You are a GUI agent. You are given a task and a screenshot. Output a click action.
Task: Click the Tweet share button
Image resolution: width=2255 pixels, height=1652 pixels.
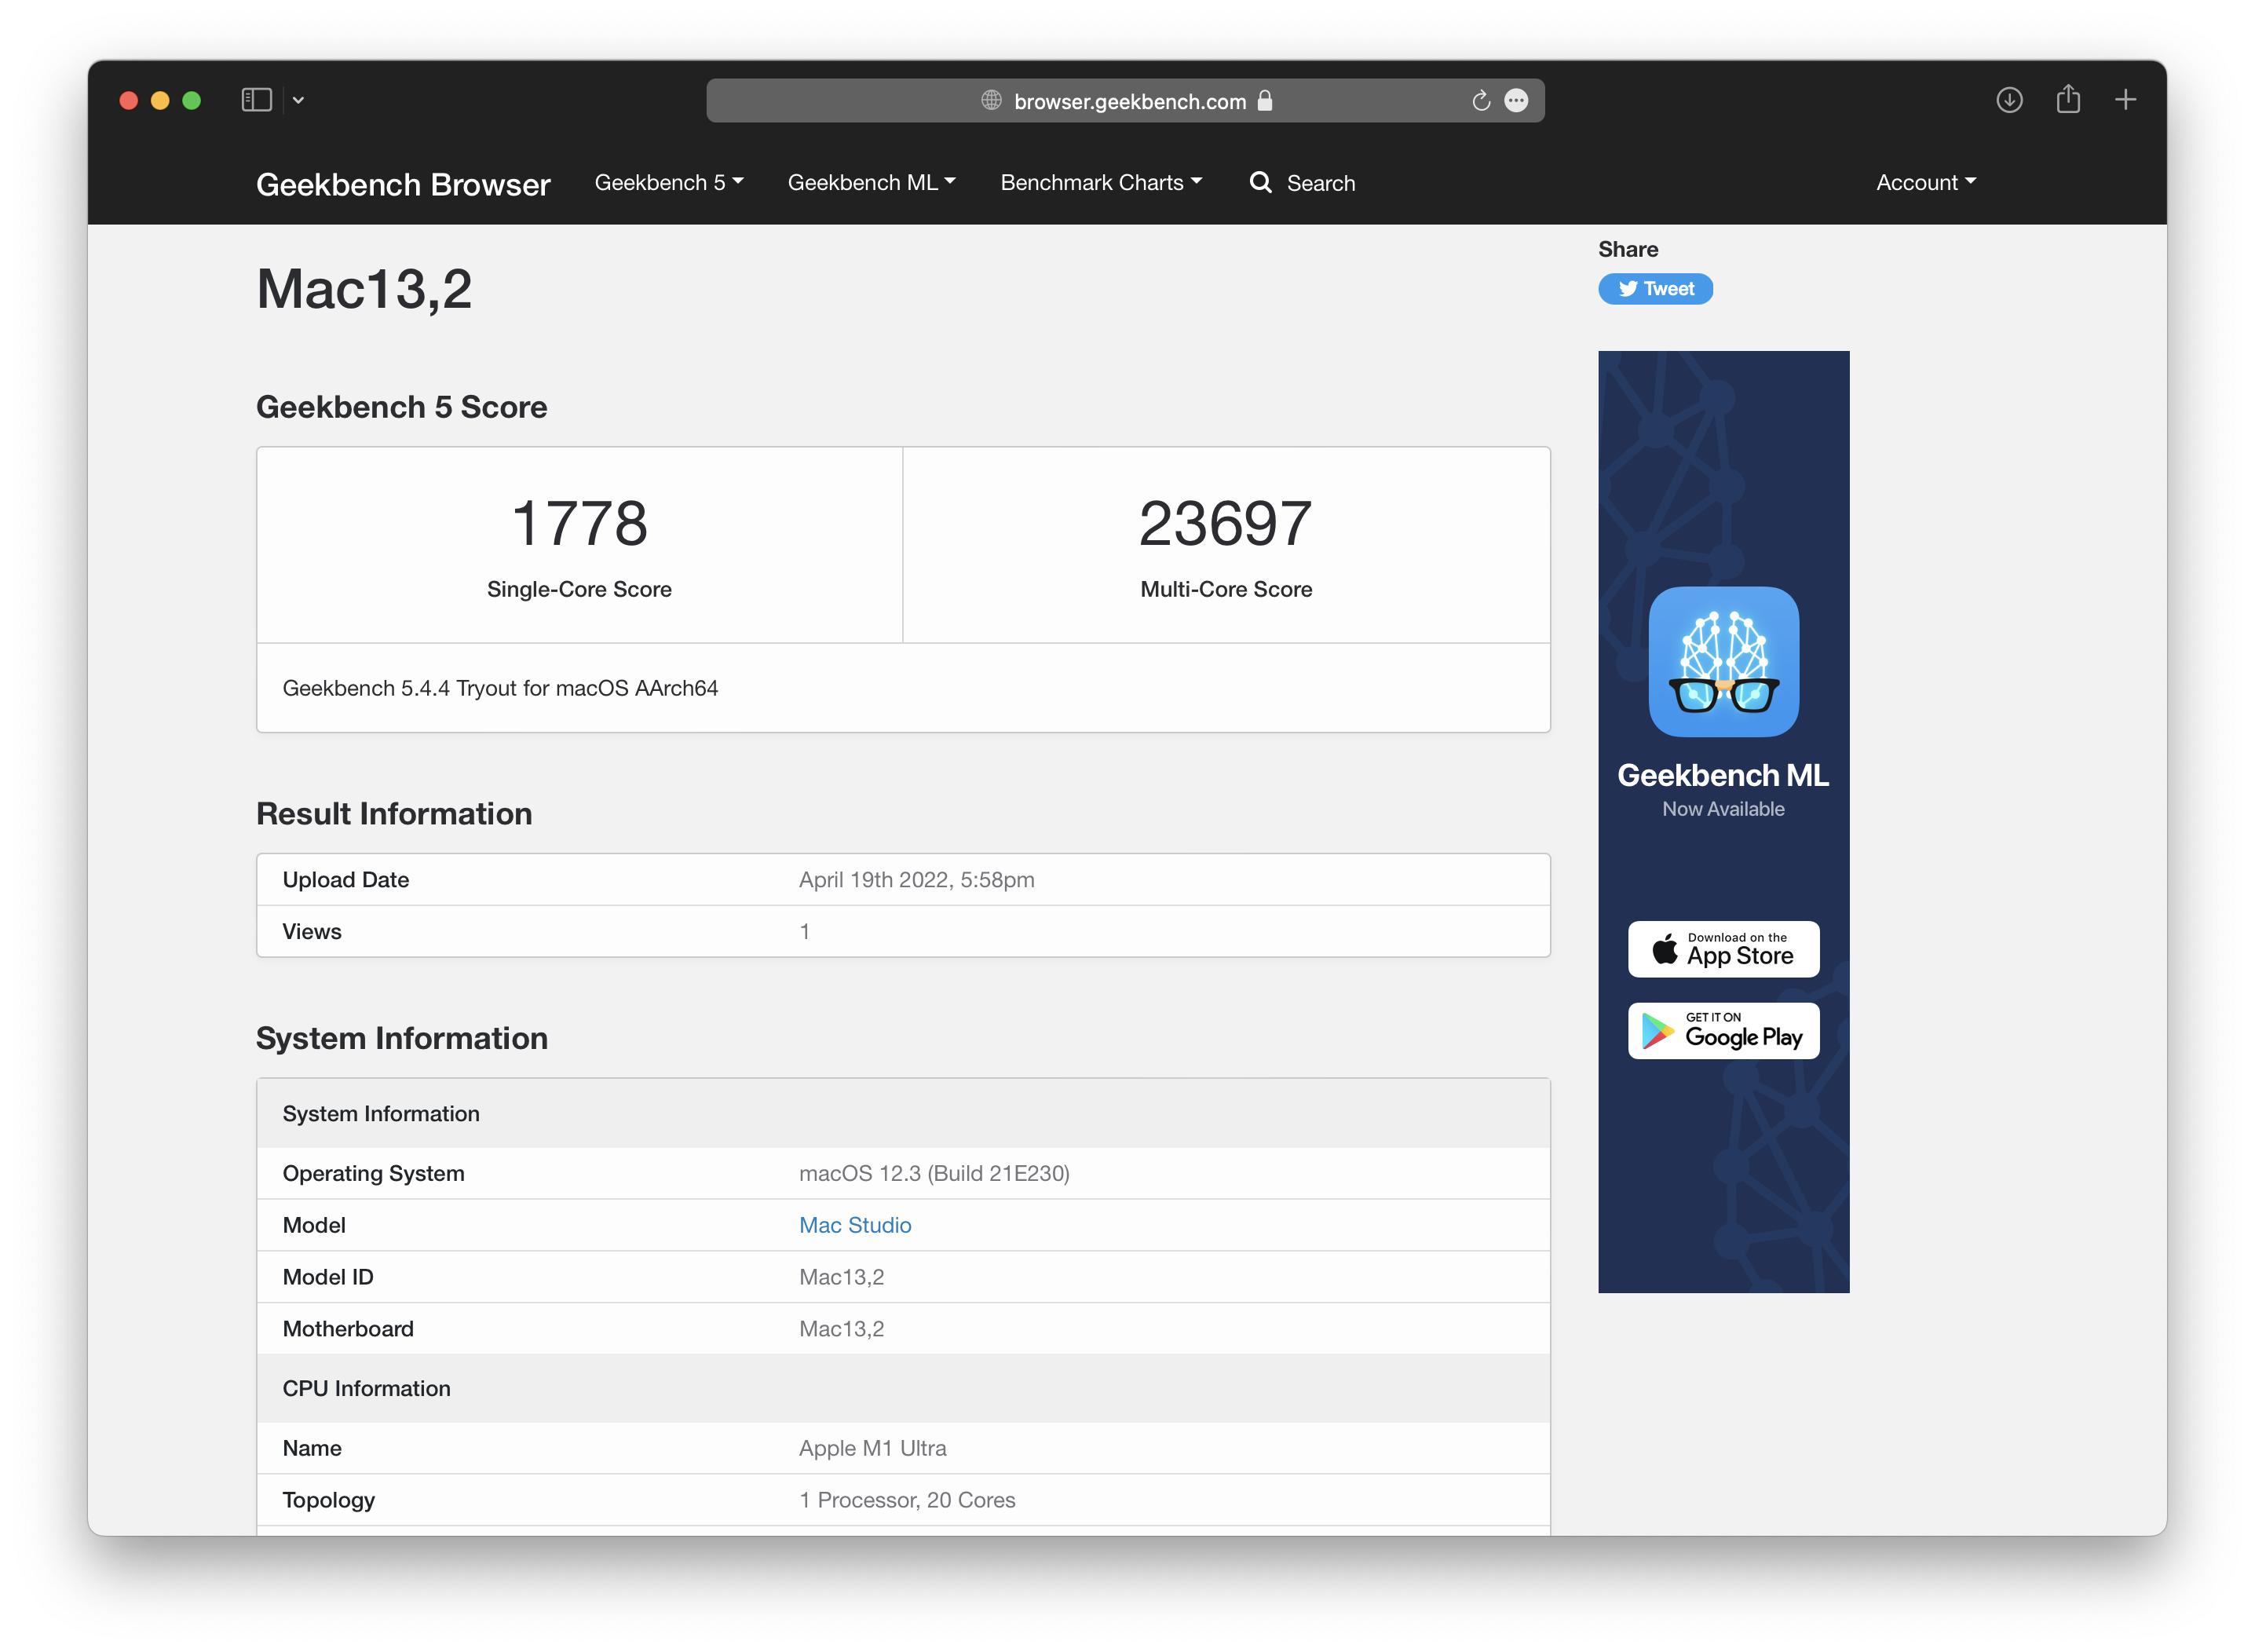point(1655,289)
